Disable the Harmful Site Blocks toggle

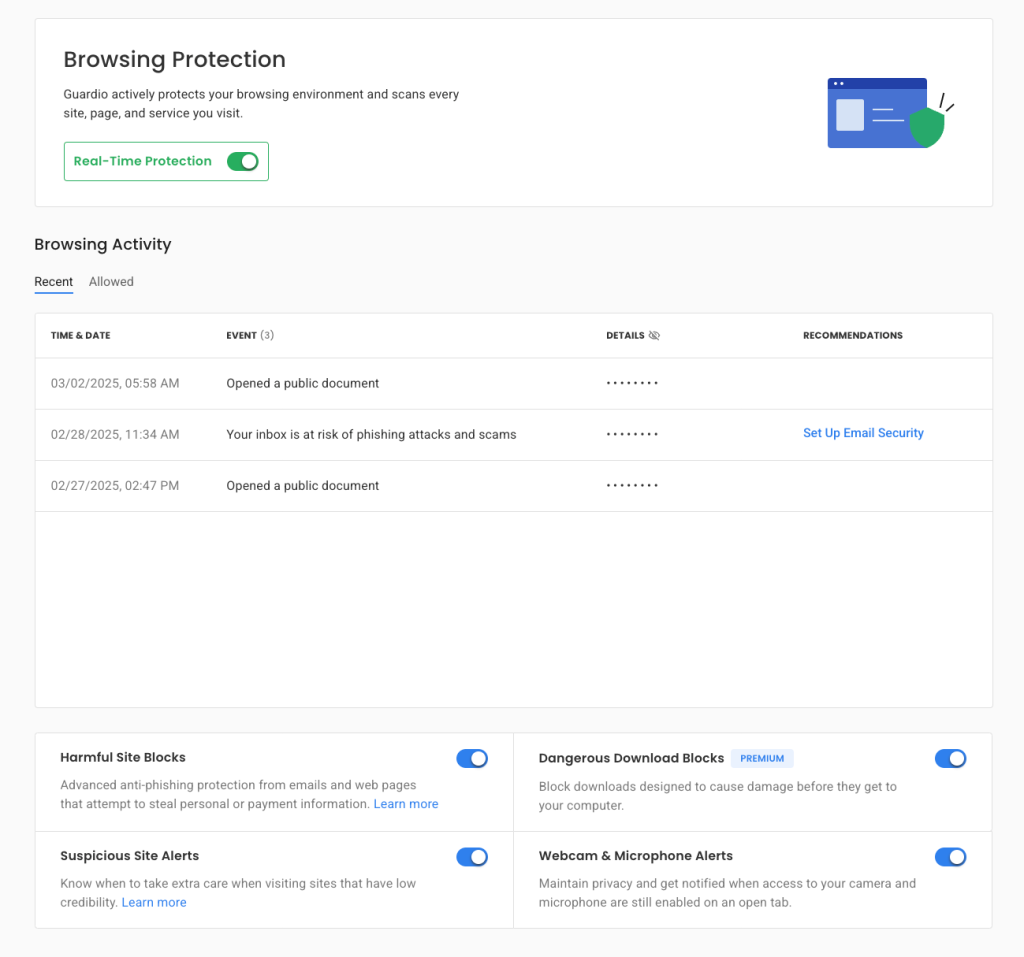tap(471, 758)
